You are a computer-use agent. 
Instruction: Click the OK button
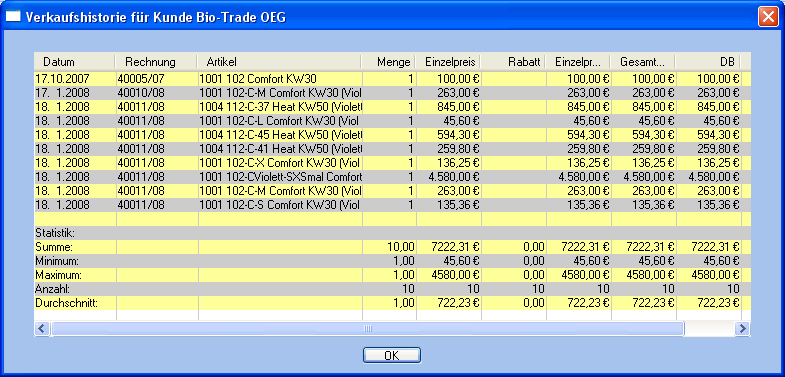[x=391, y=355]
